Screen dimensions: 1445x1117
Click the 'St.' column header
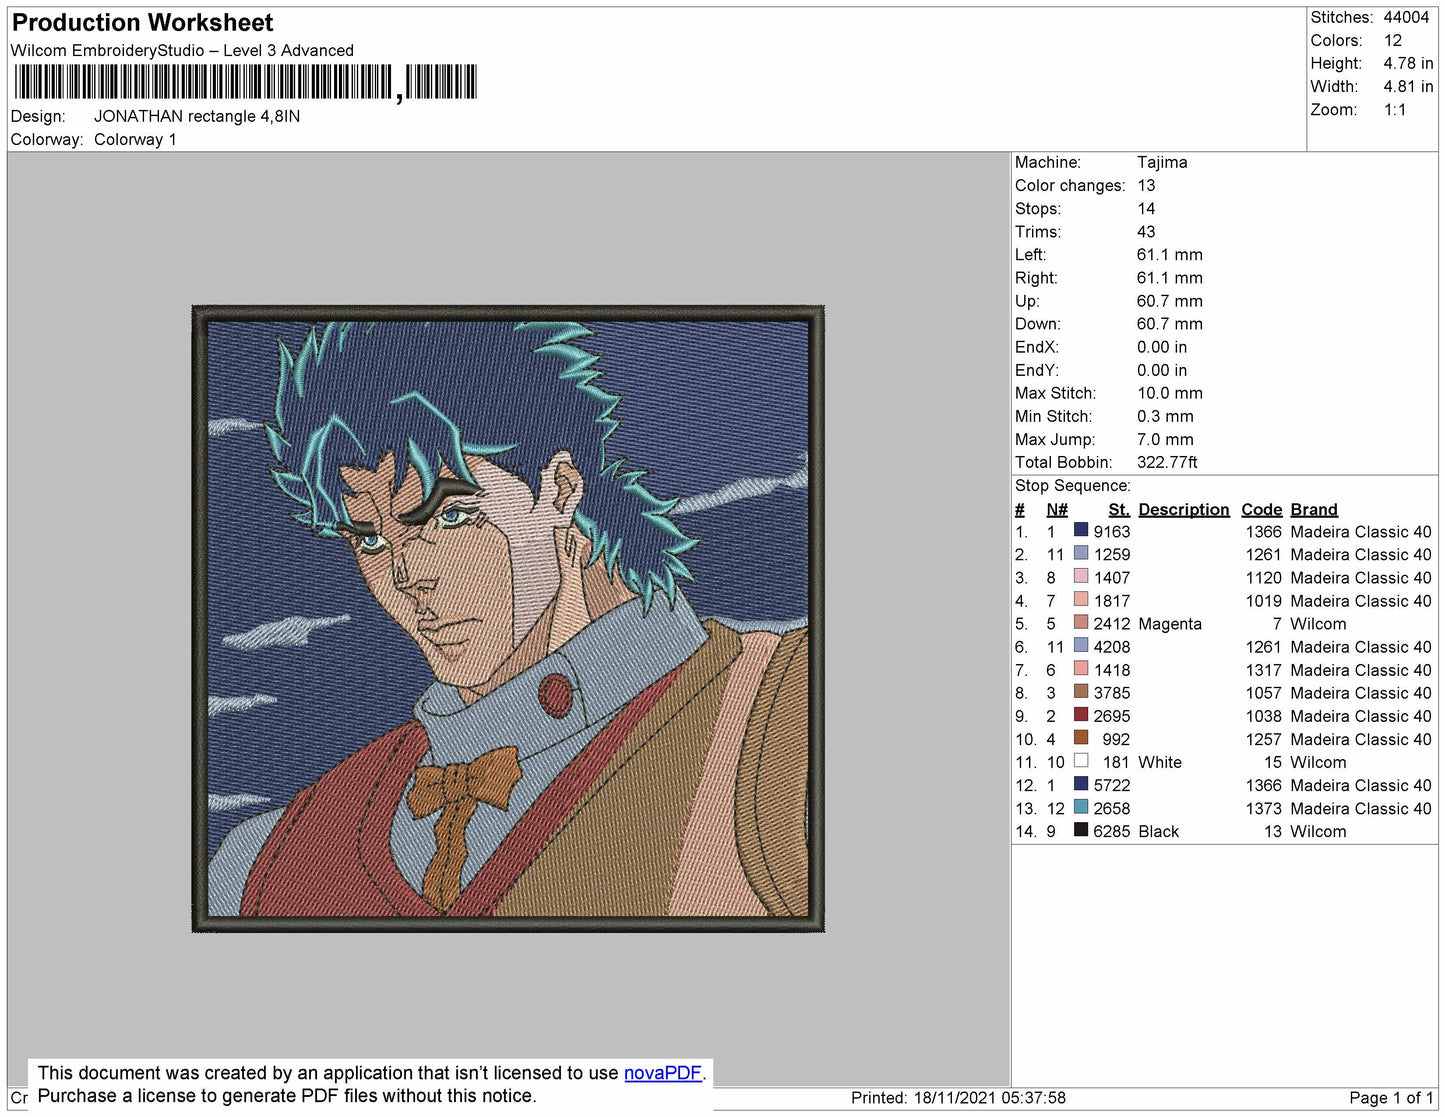(x=1119, y=509)
